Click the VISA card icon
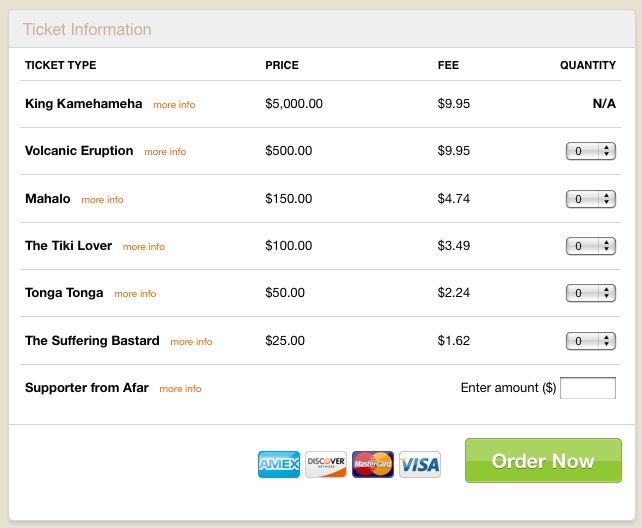The image size is (642, 528). [420, 464]
